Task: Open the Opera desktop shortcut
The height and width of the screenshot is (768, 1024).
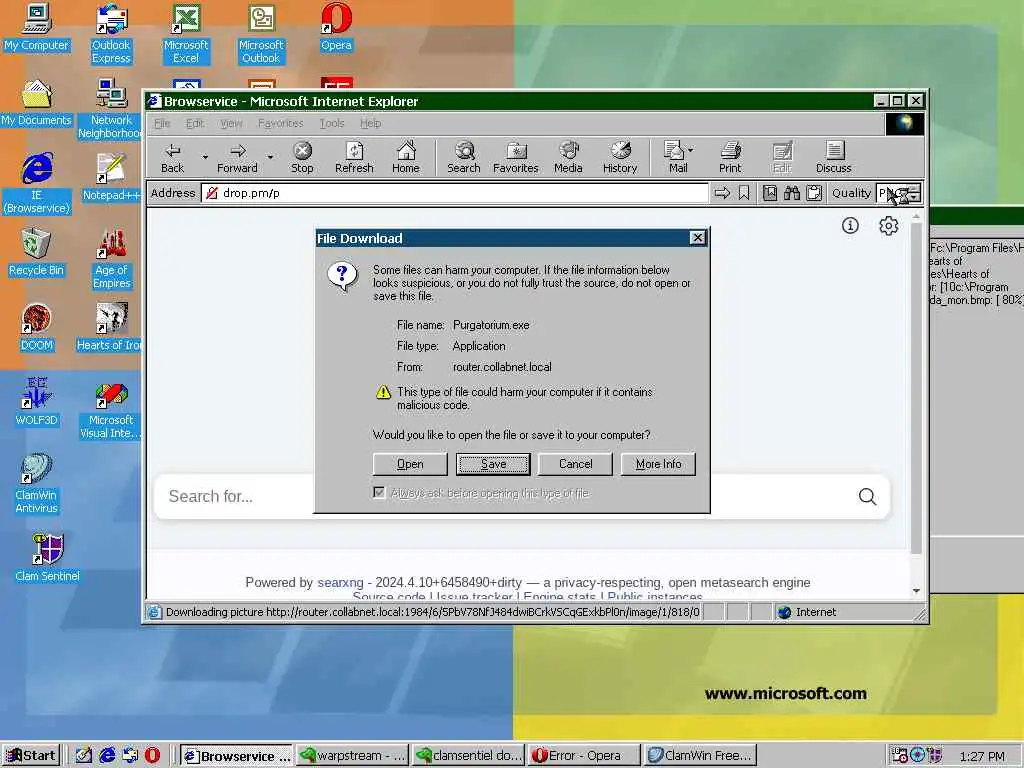Action: (x=336, y=27)
